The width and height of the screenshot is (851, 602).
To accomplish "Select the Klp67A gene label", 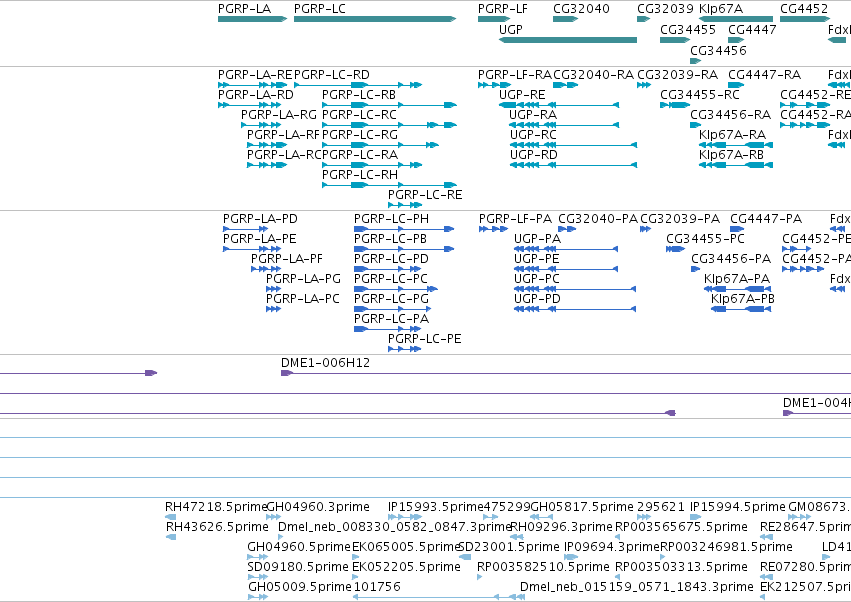I will pos(721,9).
